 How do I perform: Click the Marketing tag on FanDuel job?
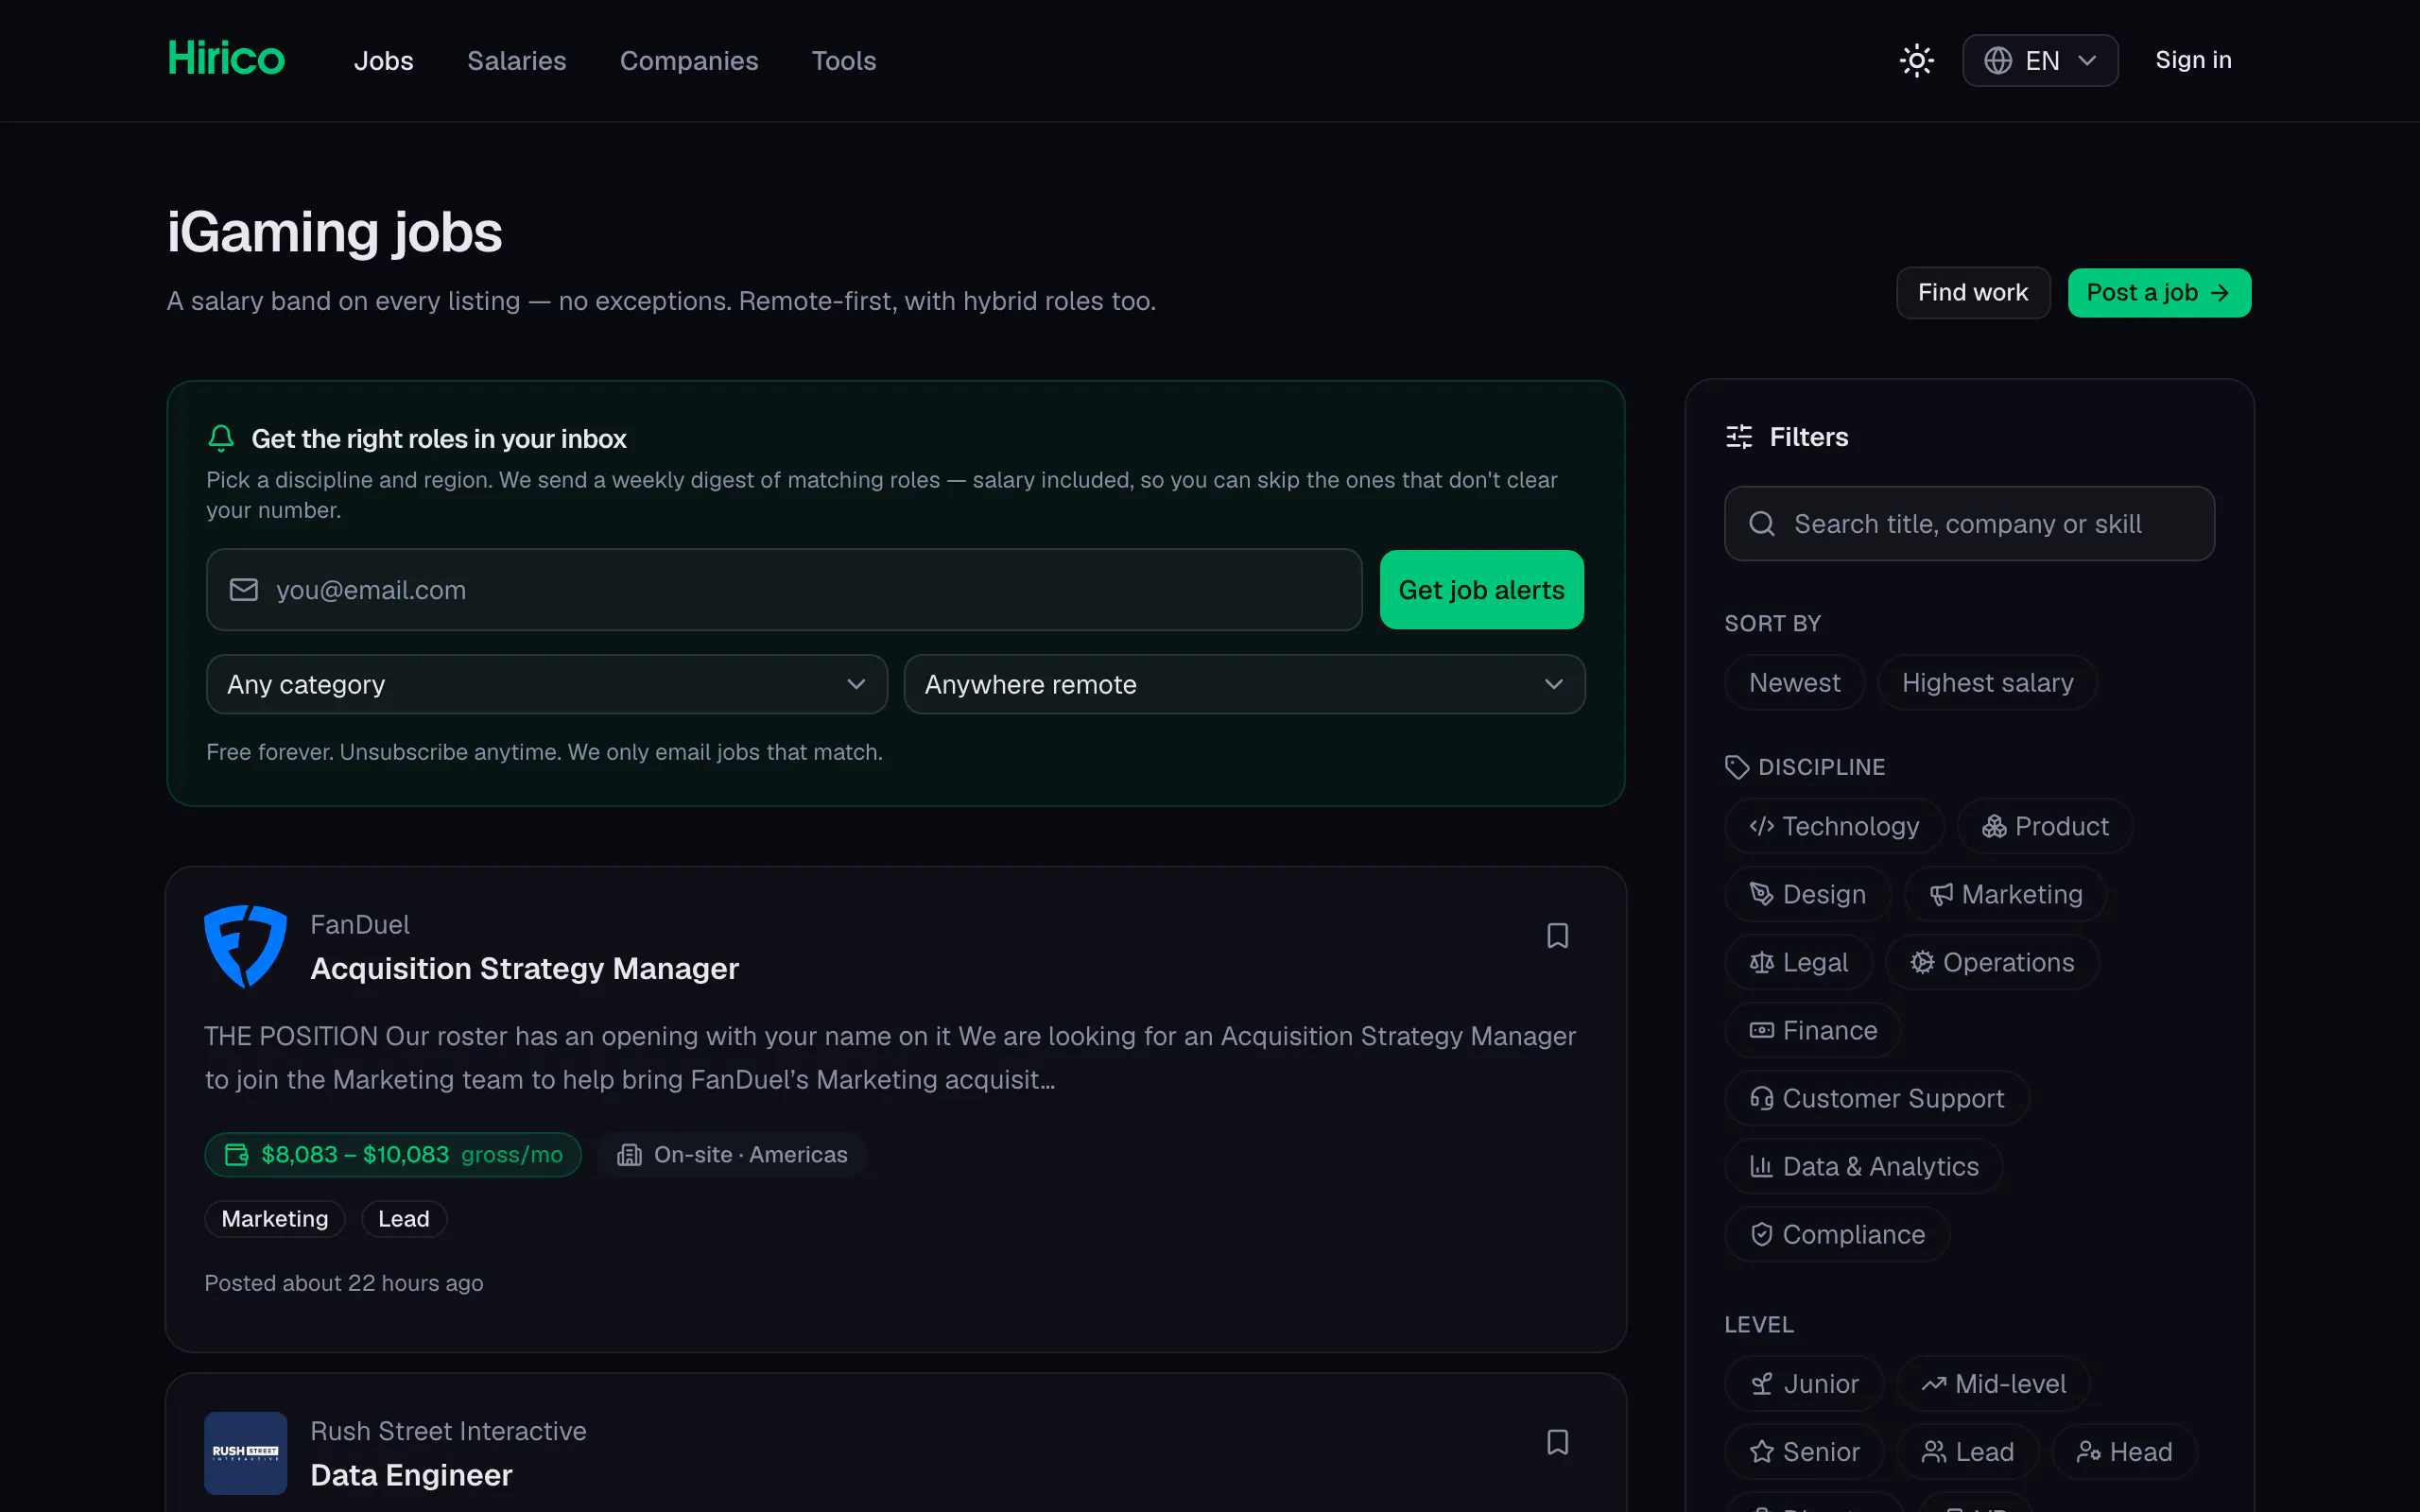(x=275, y=1219)
